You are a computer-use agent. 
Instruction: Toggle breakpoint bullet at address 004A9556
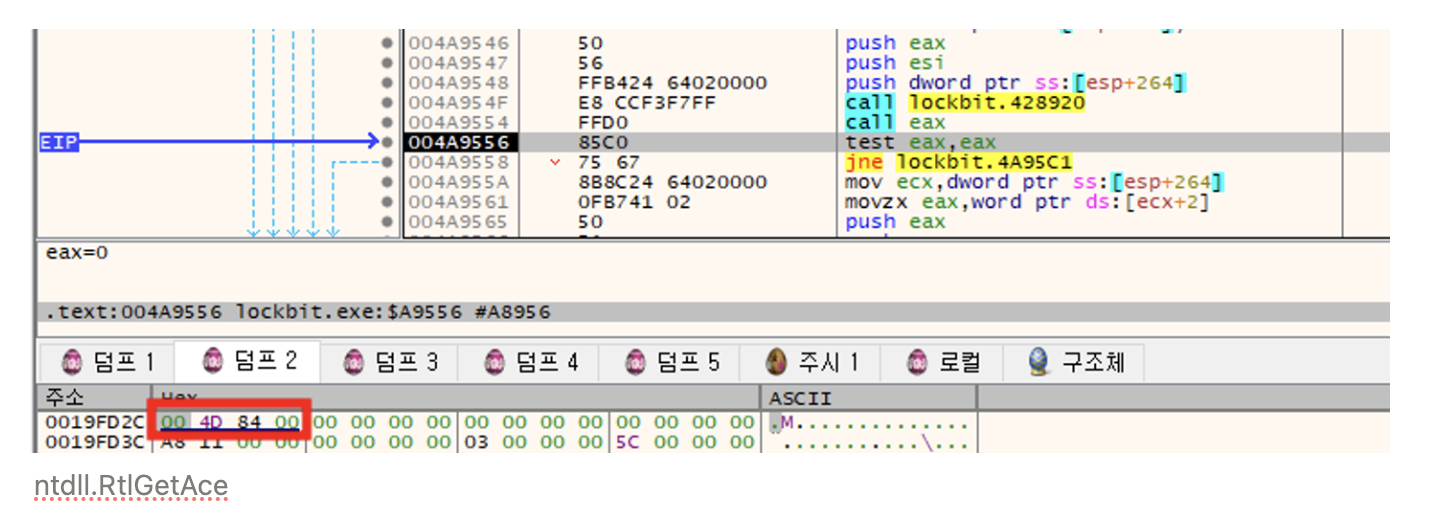tap(387, 142)
